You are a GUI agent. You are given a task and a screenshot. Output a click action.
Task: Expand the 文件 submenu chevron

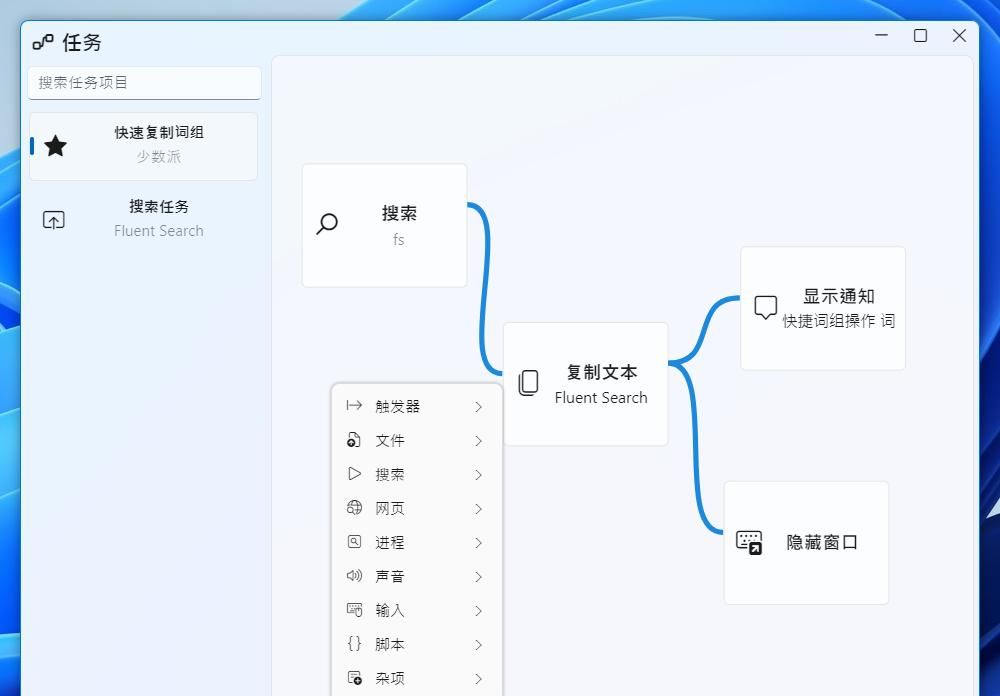point(477,440)
